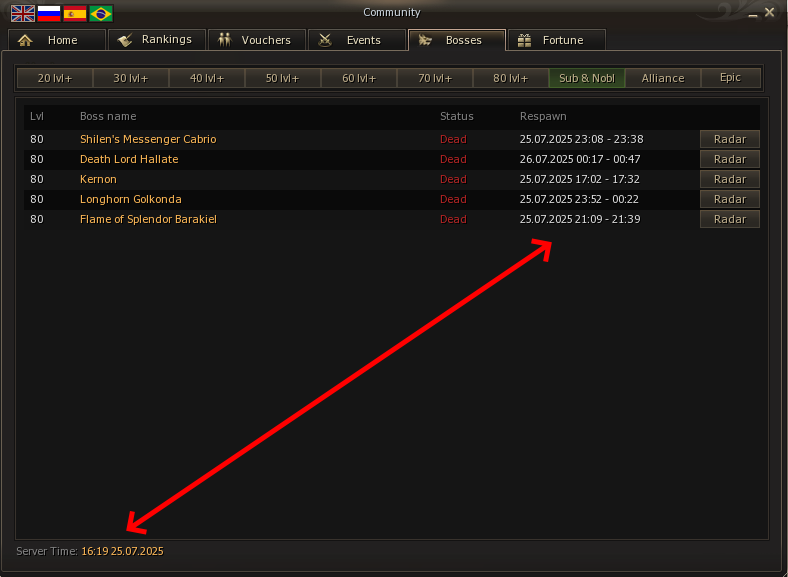Viewport: 788px width, 577px height.
Task: Click the Boss name column header
Action: (x=108, y=116)
